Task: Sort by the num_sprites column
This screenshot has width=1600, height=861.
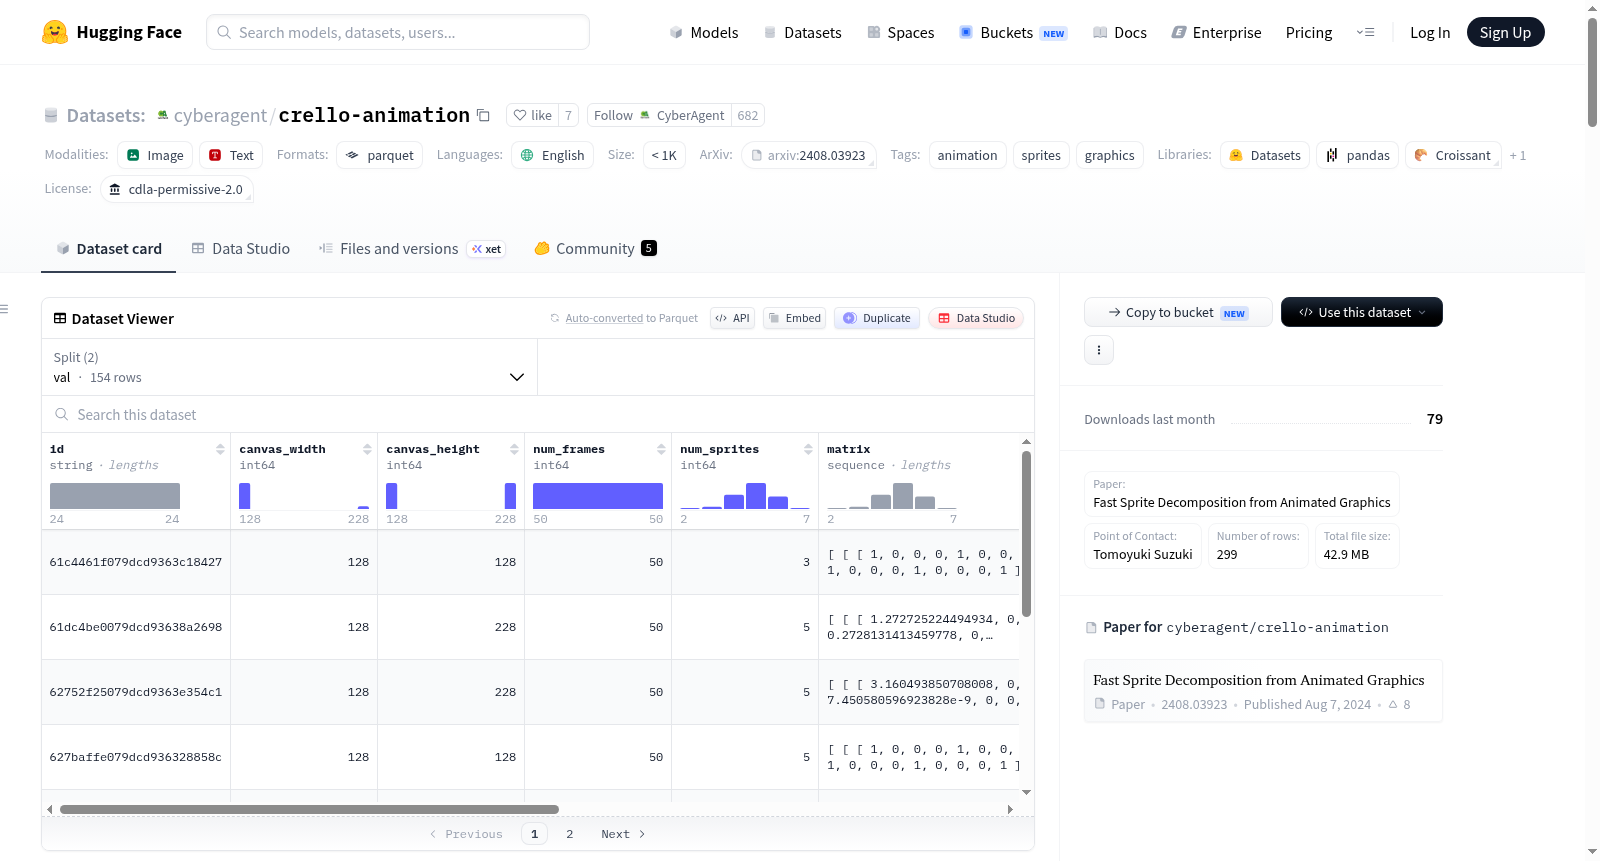Action: point(808,450)
